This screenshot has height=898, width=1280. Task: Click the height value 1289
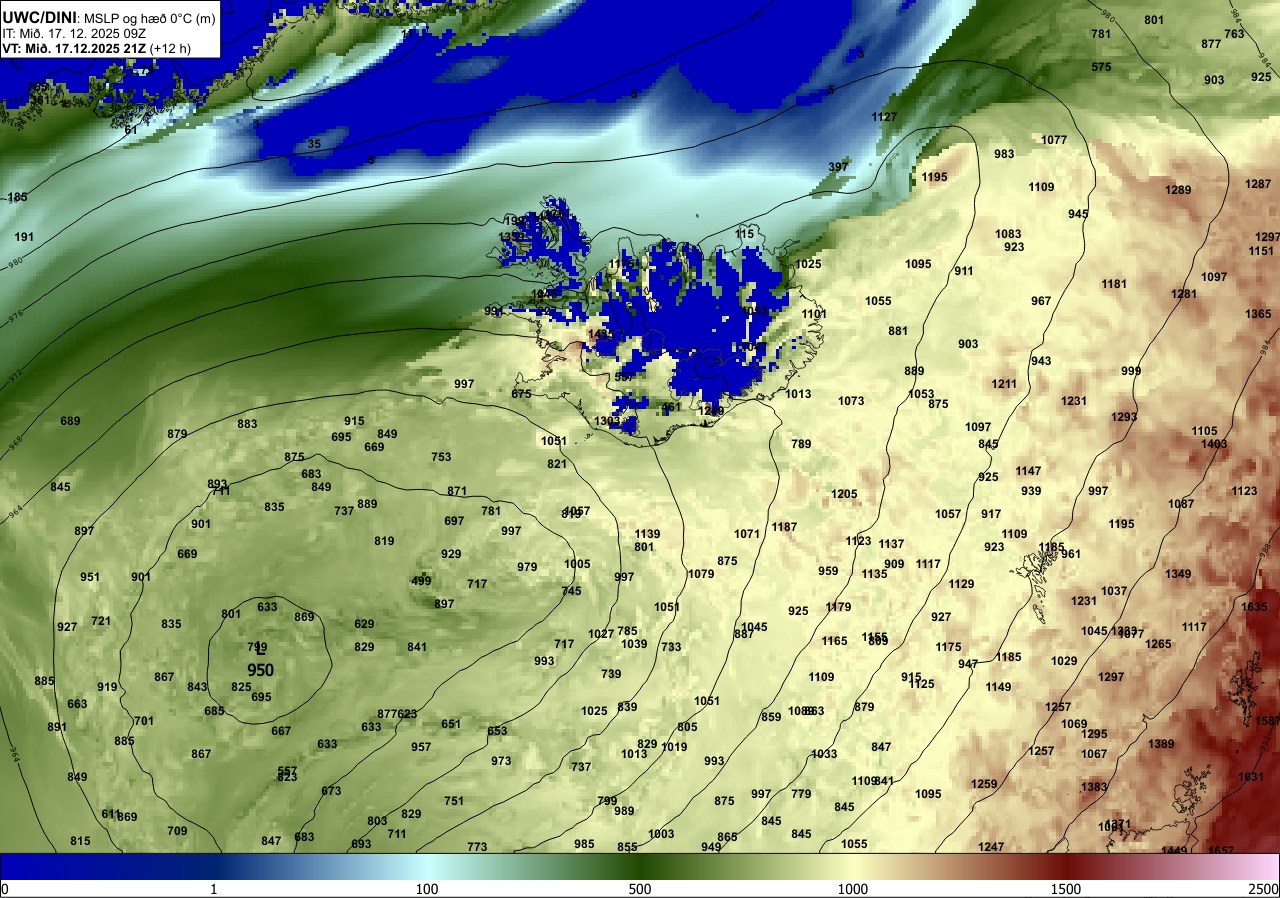coord(1178,190)
